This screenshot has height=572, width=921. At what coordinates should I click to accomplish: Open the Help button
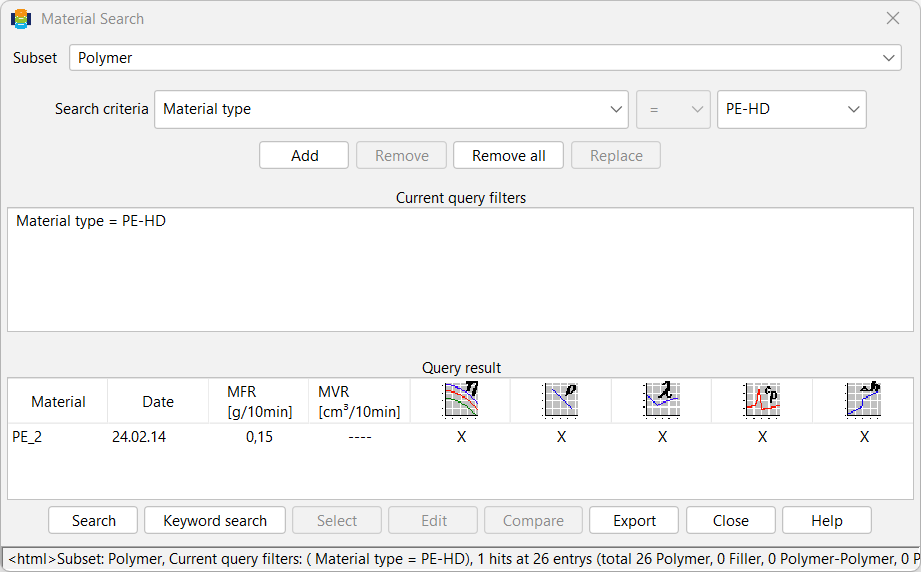click(826, 520)
